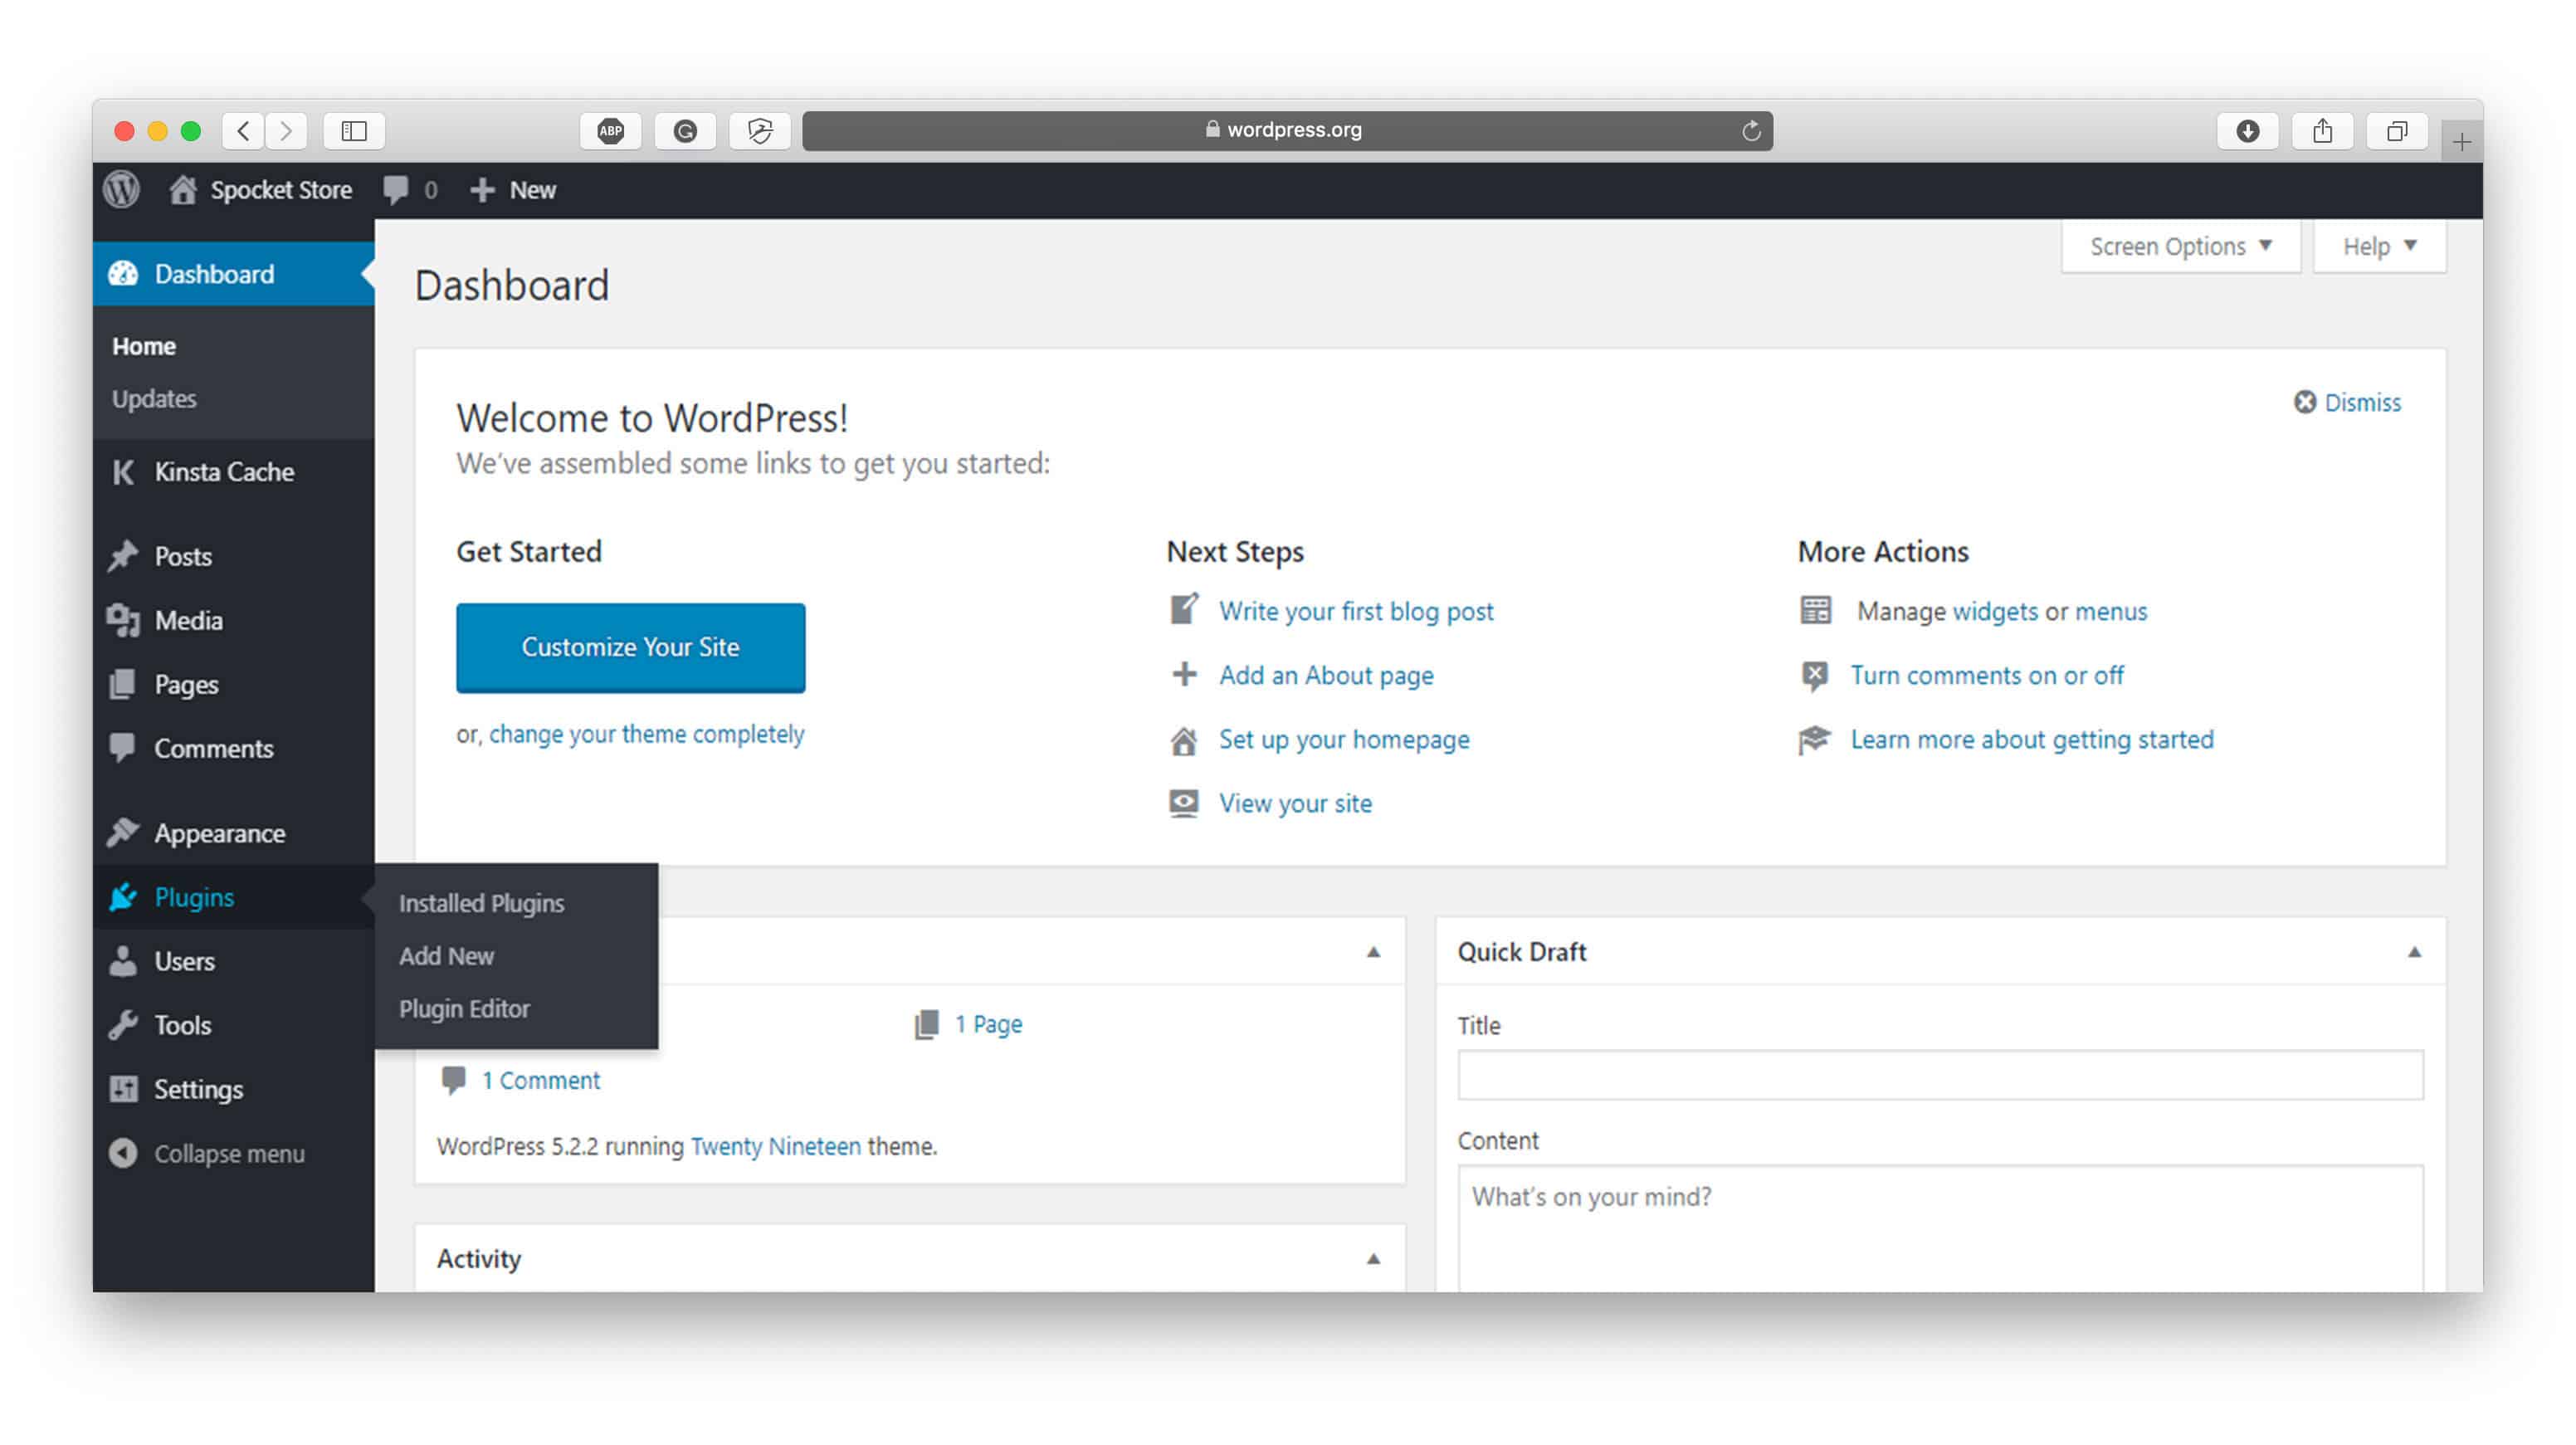Focus the What's on your mind box
This screenshot has width=2576, height=1445.
[1940, 1229]
